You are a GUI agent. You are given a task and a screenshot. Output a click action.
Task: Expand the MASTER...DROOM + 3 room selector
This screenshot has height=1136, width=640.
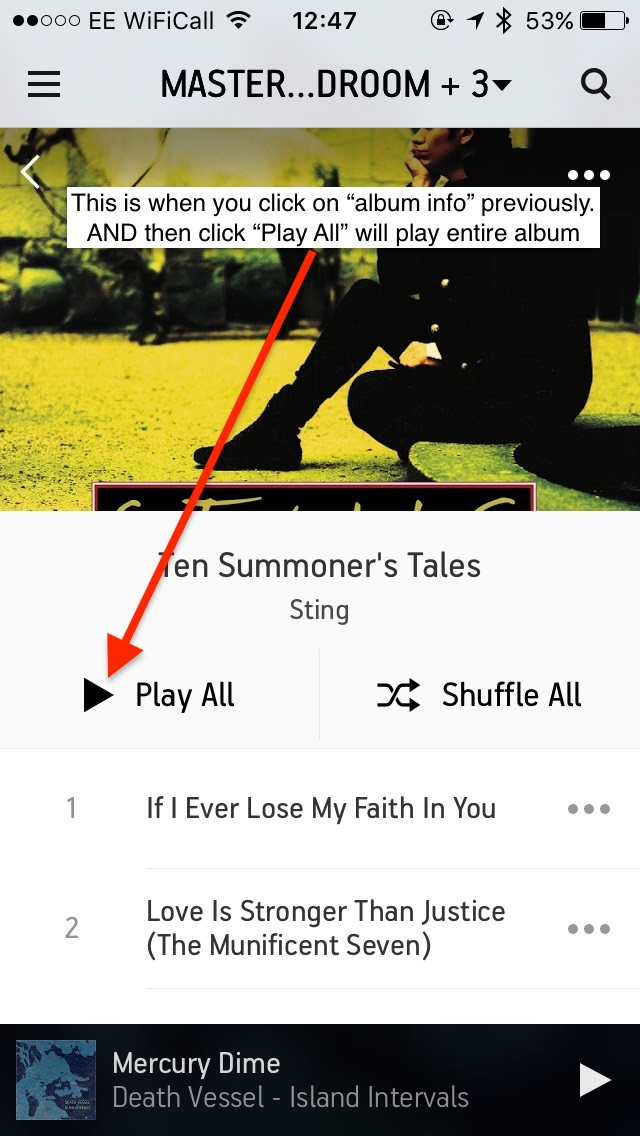336,85
